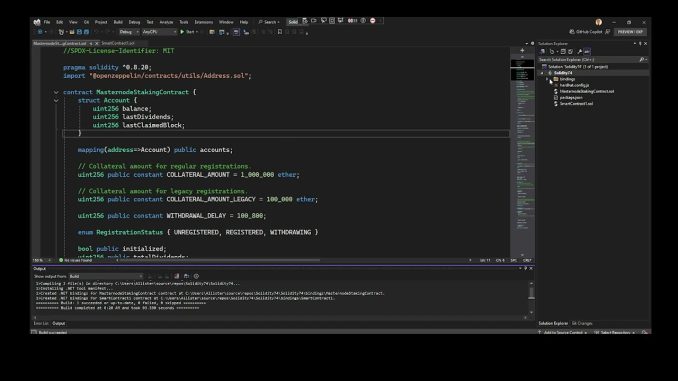Click Solution Explorer search options icon

pos(643,60)
